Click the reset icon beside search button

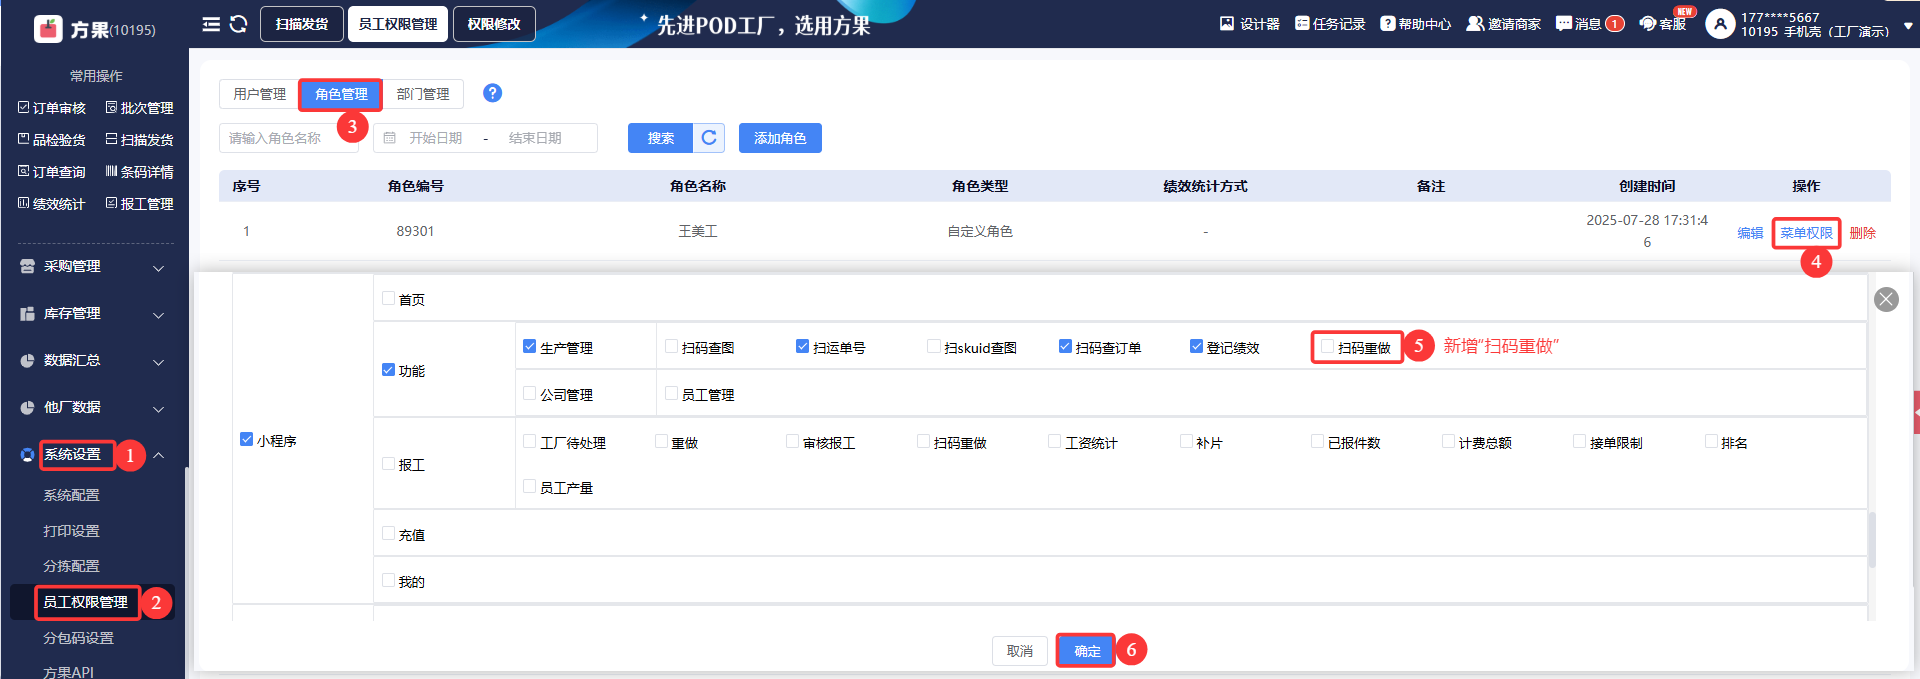[708, 138]
